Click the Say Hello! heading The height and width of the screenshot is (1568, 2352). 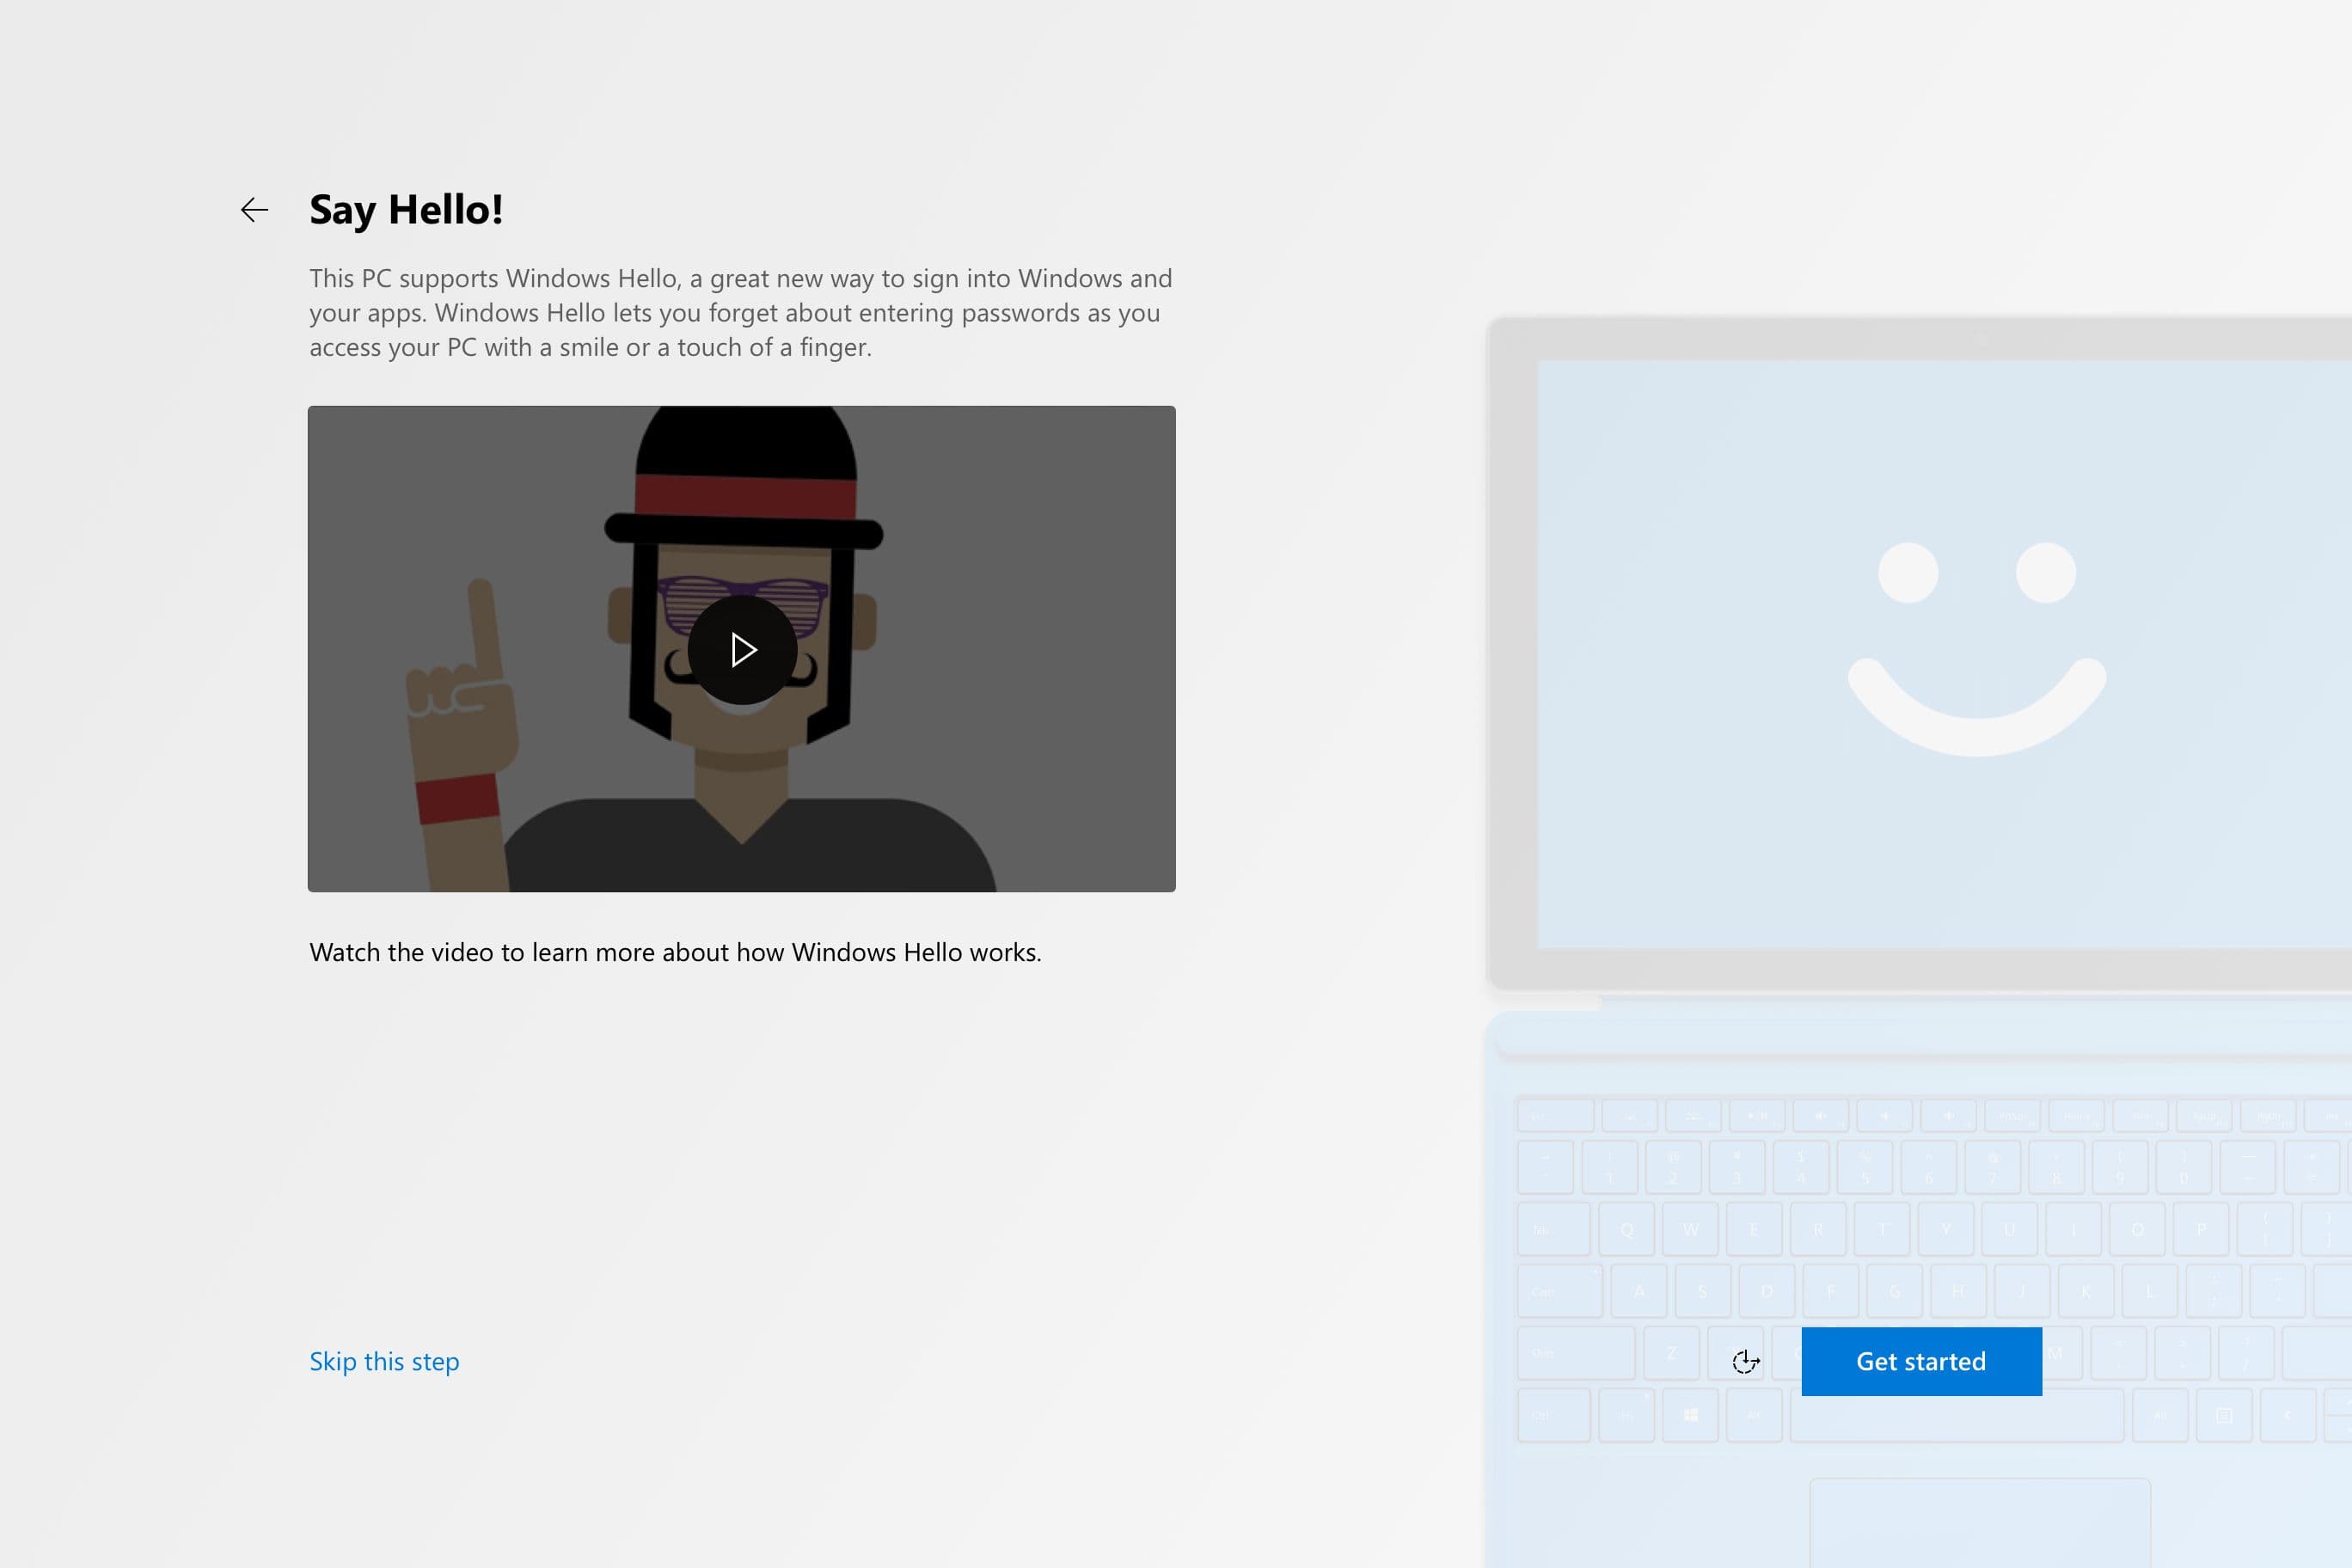coord(405,210)
